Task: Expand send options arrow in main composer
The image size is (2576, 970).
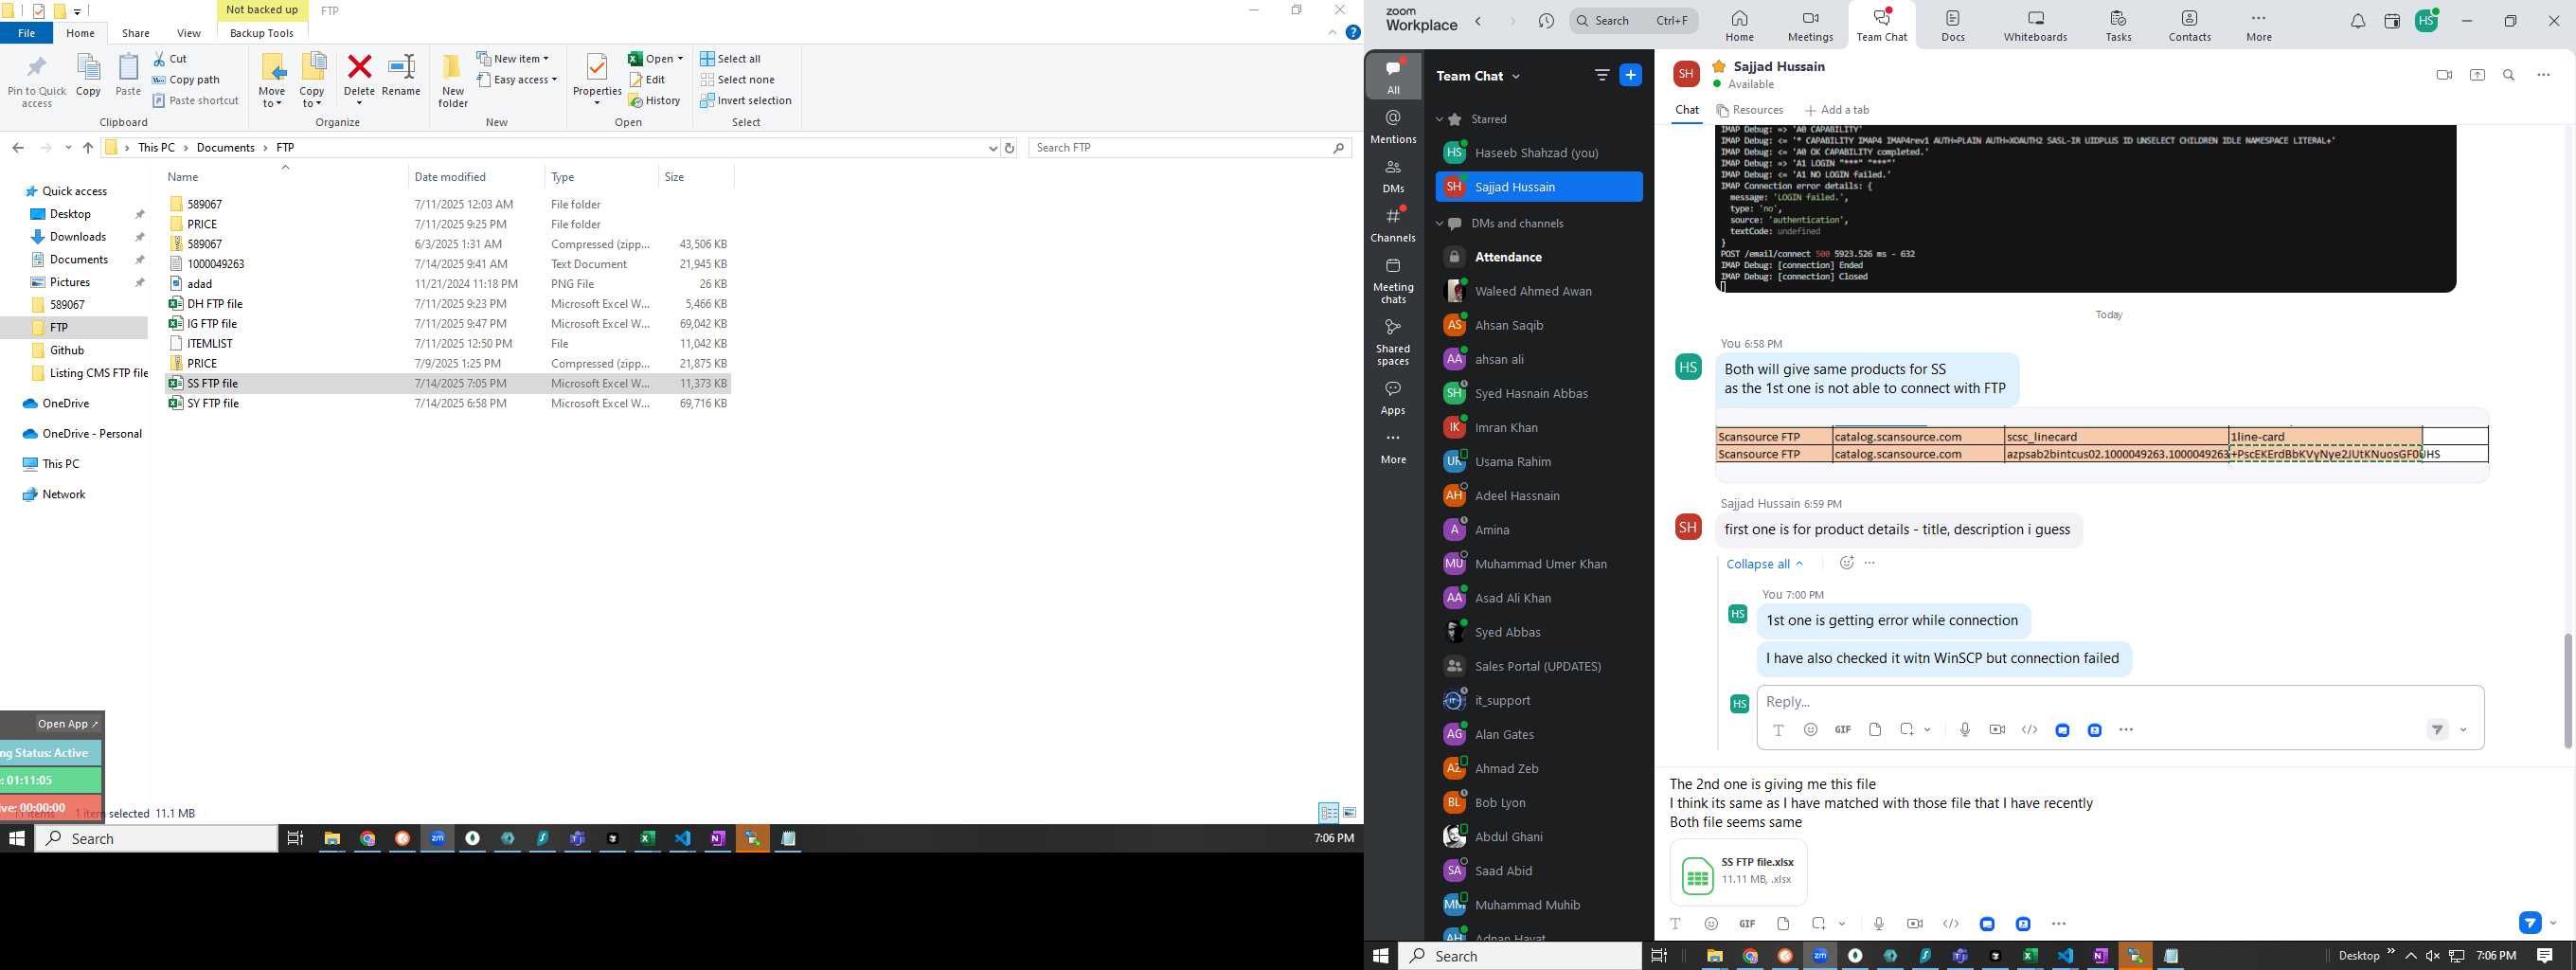Action: pos(2553,924)
